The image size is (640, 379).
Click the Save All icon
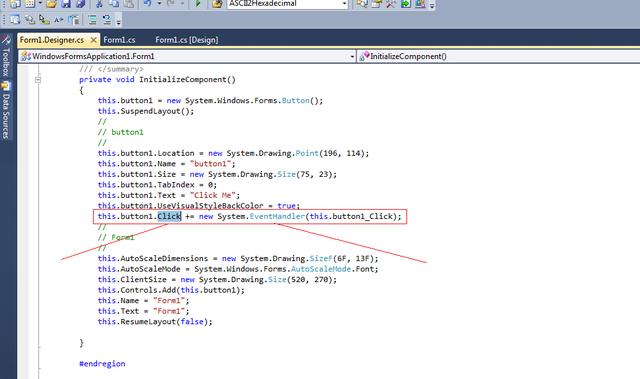click(x=80, y=4)
